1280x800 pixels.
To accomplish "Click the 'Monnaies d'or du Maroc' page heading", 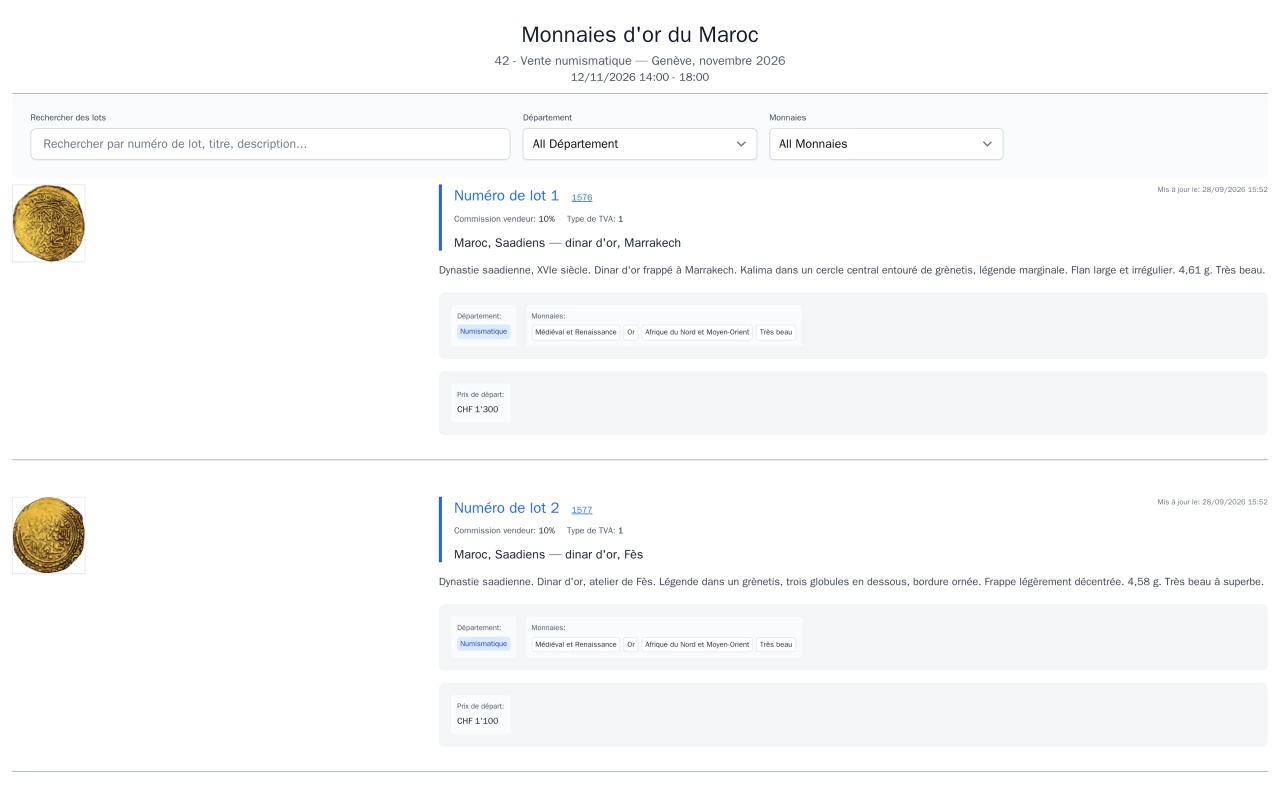I will point(640,35).
